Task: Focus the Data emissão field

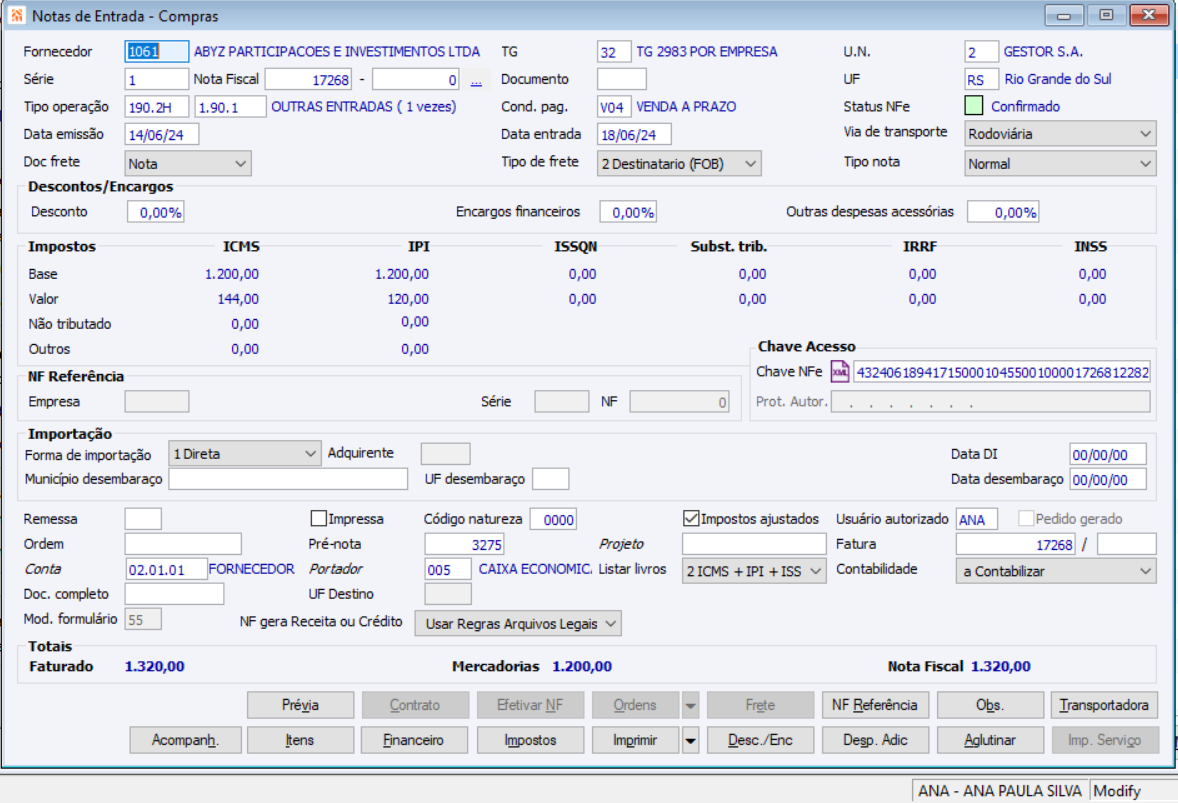Action: tap(162, 134)
